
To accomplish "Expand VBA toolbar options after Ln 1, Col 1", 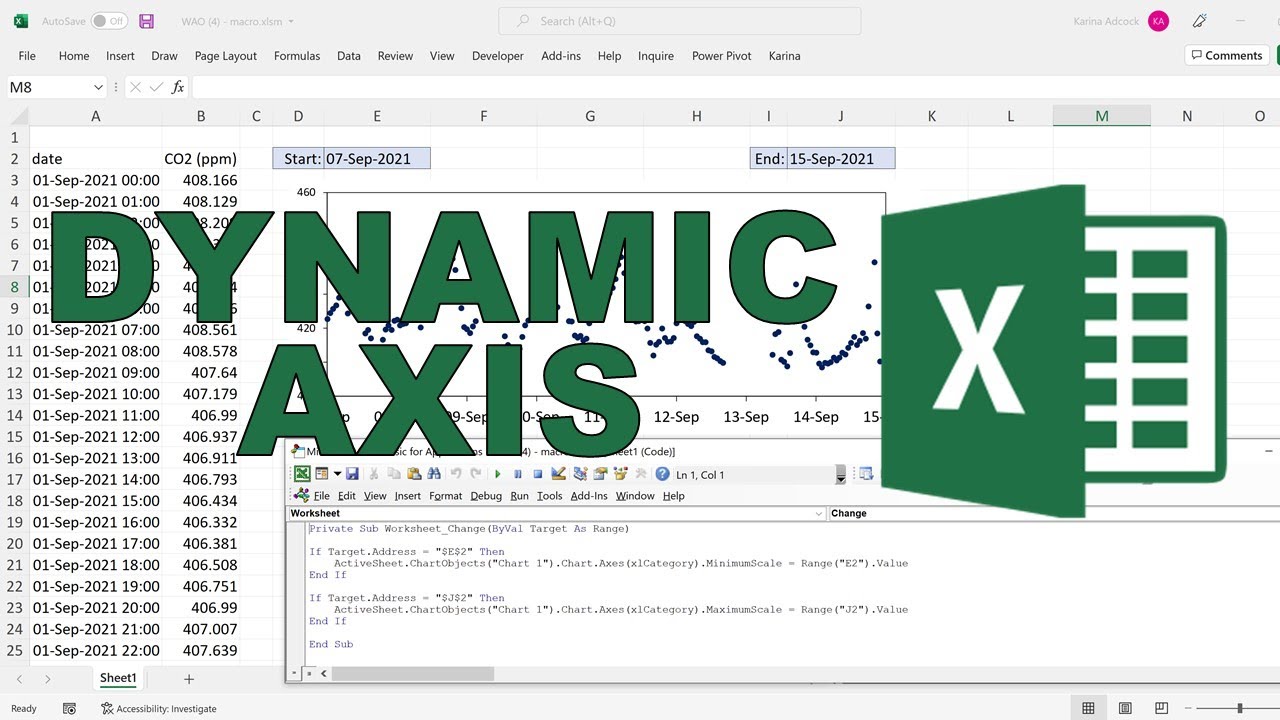I will point(841,475).
